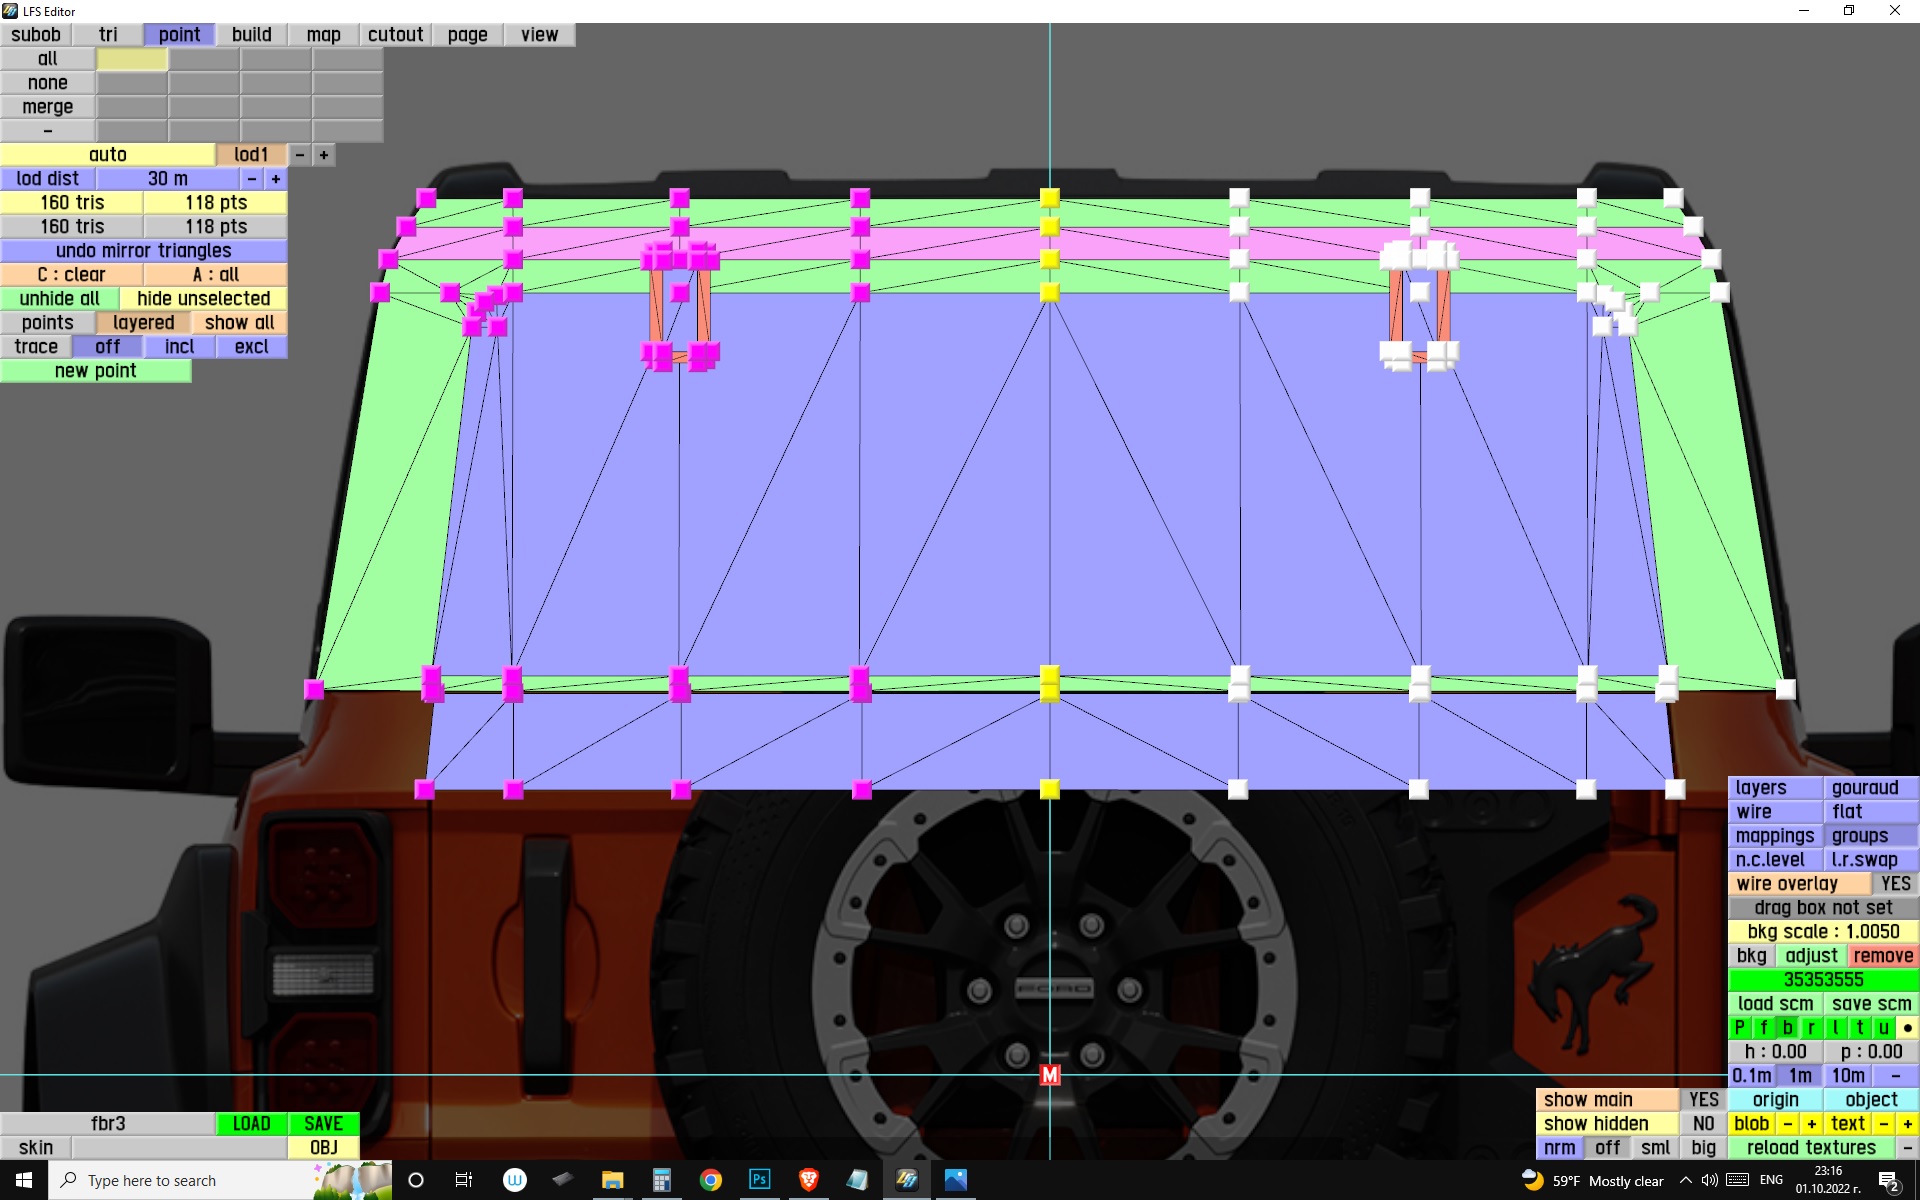
Task: Open Windows Task View icon
Action: (x=464, y=1180)
